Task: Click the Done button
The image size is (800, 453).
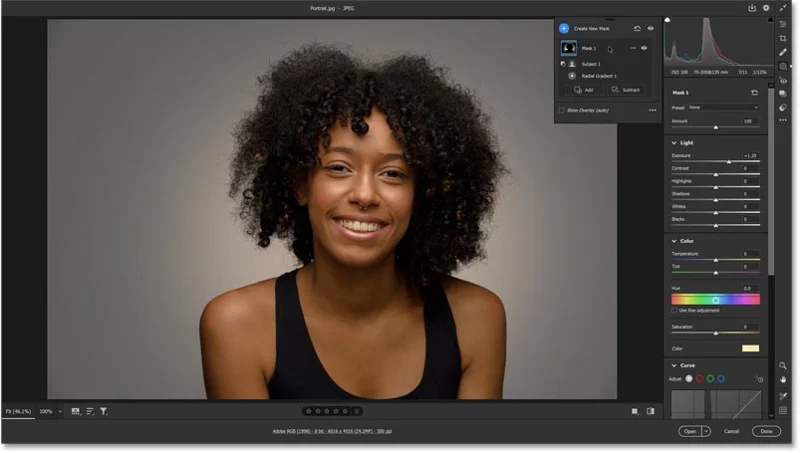Action: click(766, 431)
